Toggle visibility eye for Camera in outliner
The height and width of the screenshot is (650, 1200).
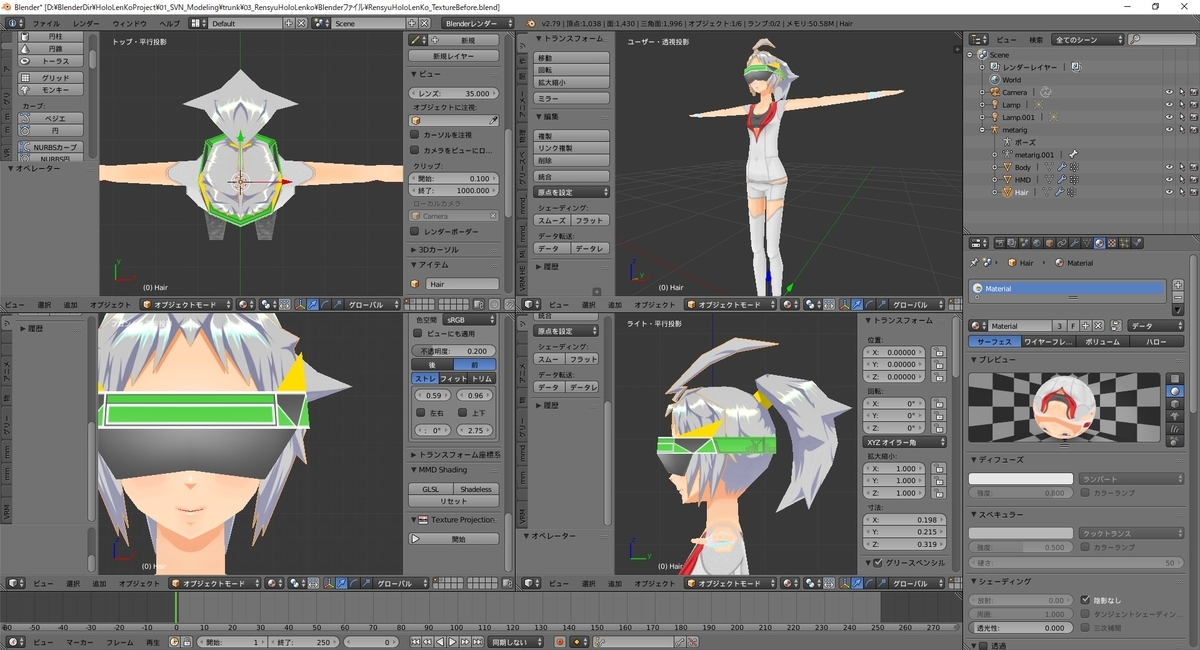point(1169,92)
